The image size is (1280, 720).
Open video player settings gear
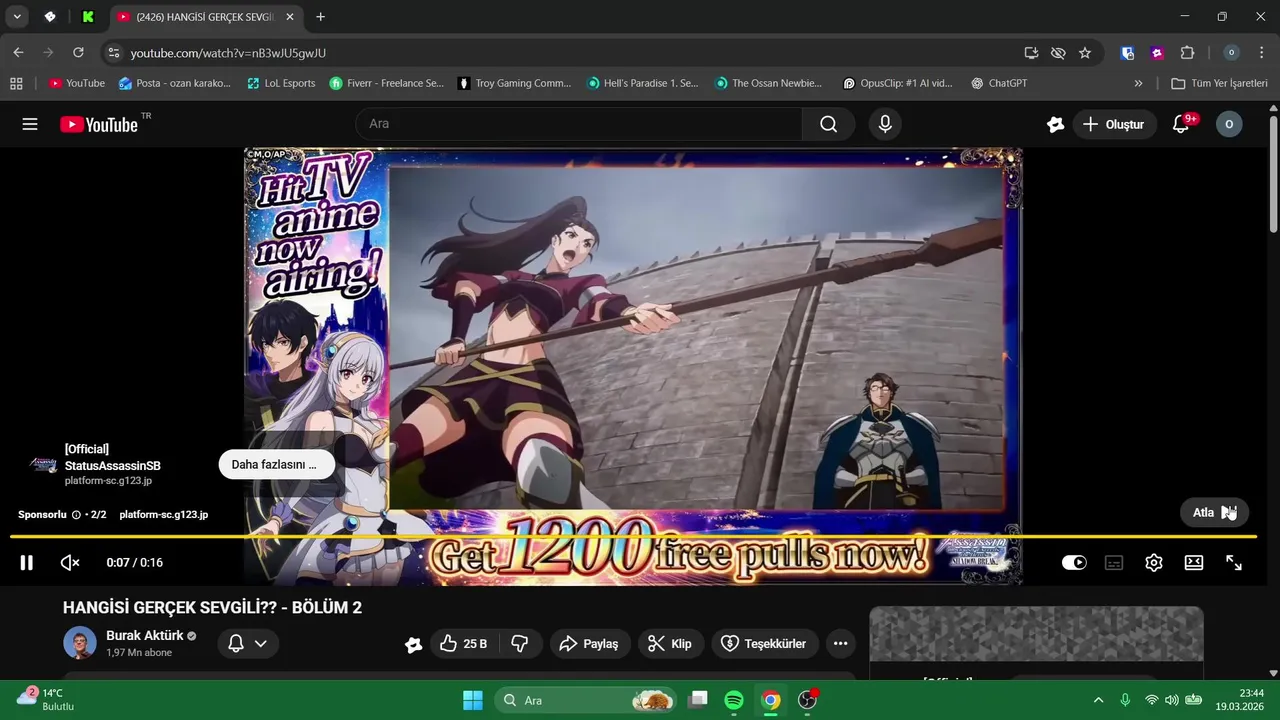1154,563
